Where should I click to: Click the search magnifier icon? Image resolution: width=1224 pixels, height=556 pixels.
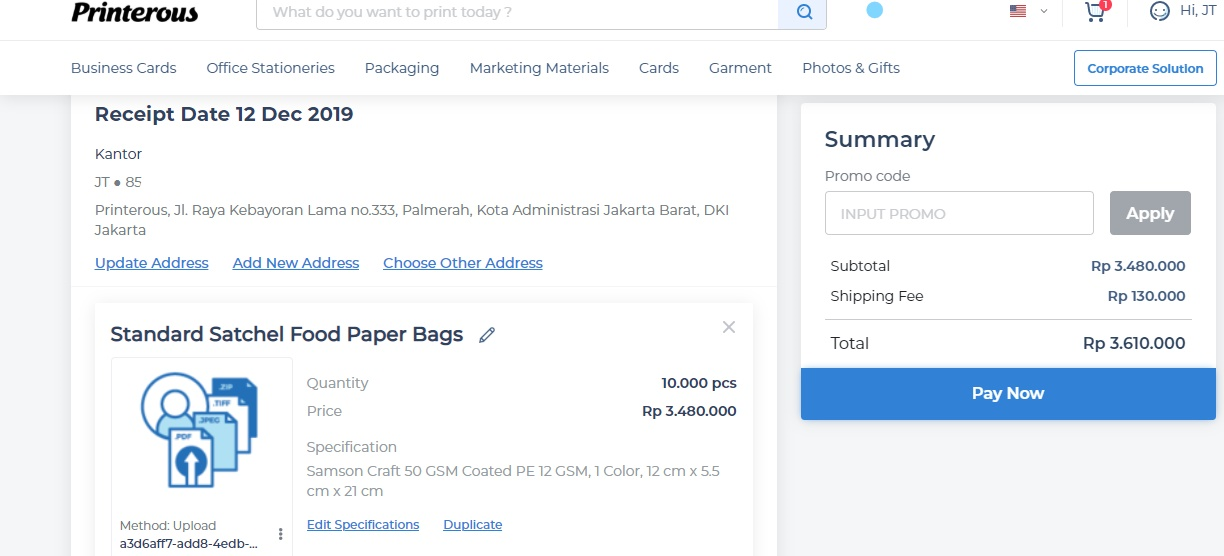pos(803,13)
